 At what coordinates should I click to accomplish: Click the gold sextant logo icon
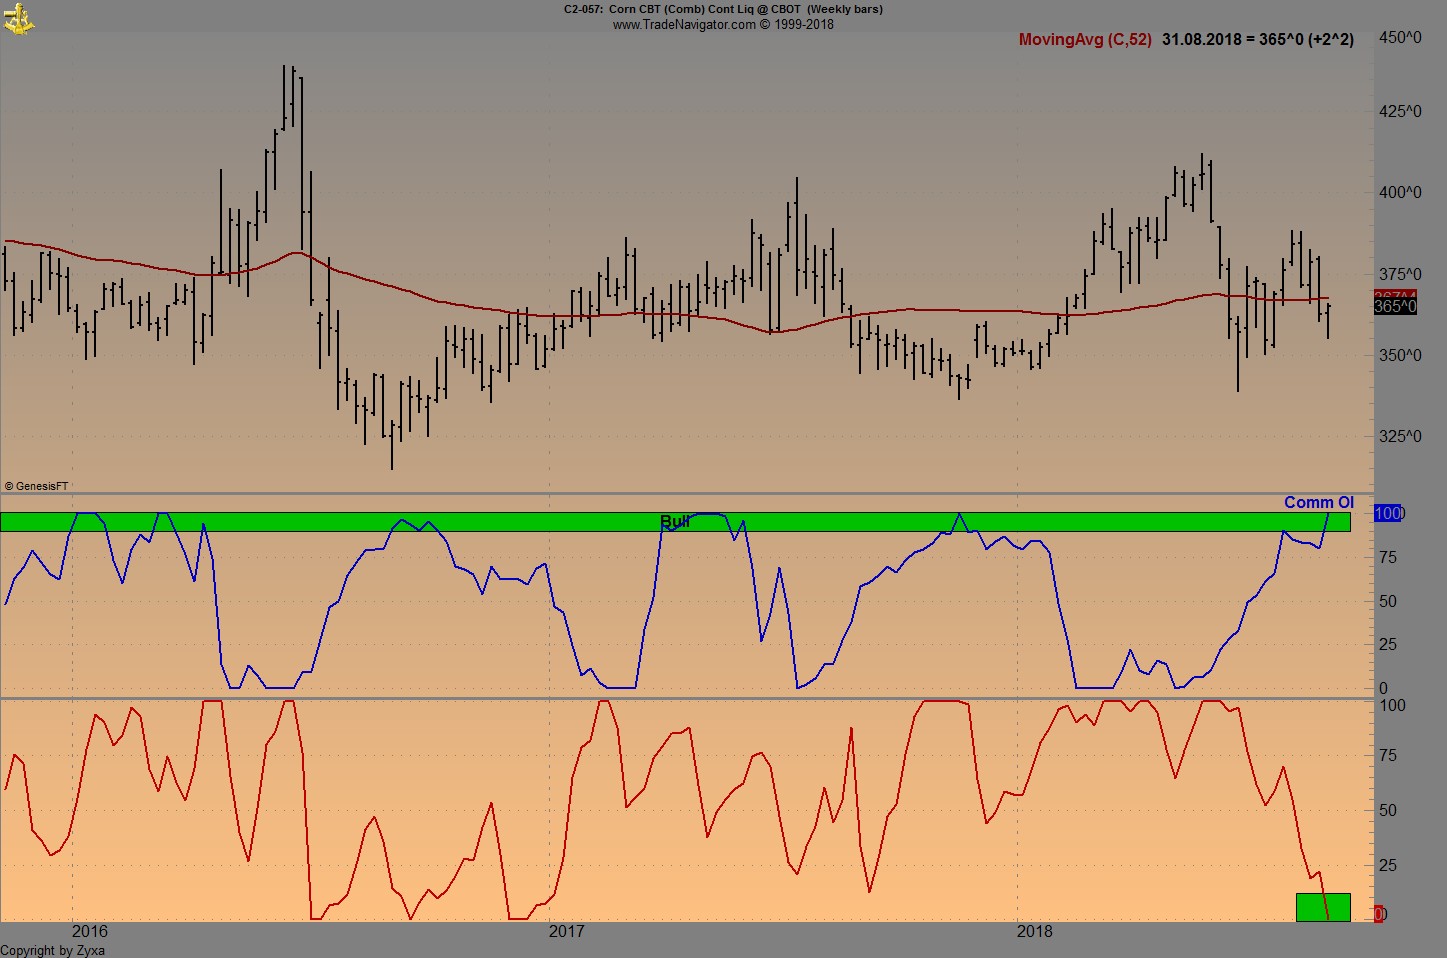point(20,18)
